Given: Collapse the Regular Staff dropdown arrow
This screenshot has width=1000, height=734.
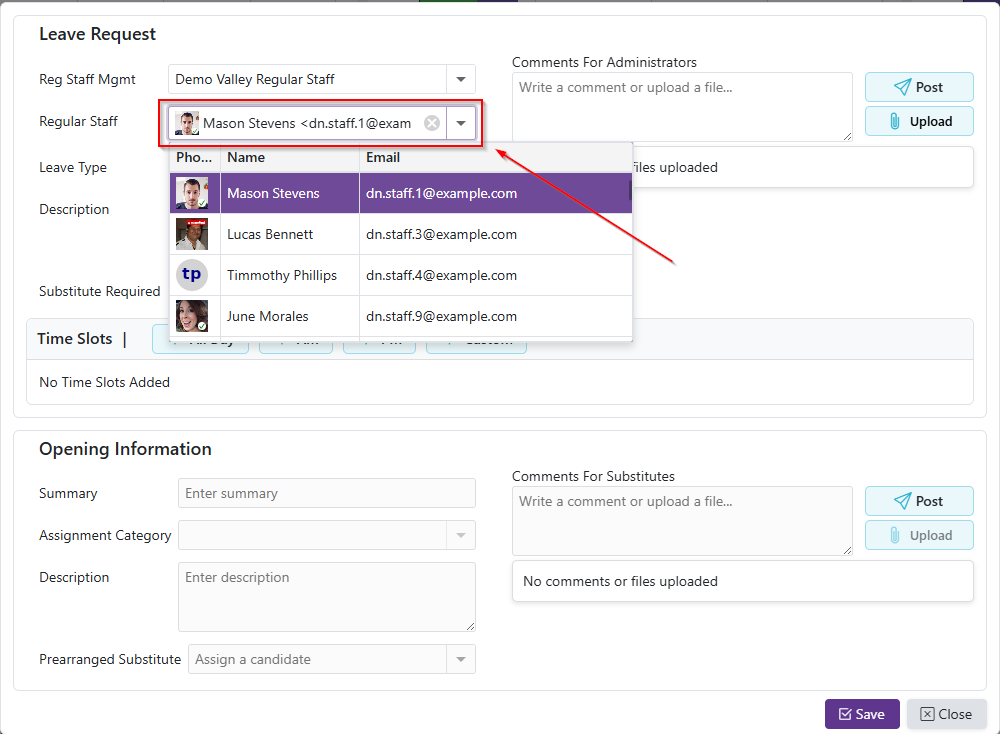Looking at the screenshot, I should click(x=461, y=123).
